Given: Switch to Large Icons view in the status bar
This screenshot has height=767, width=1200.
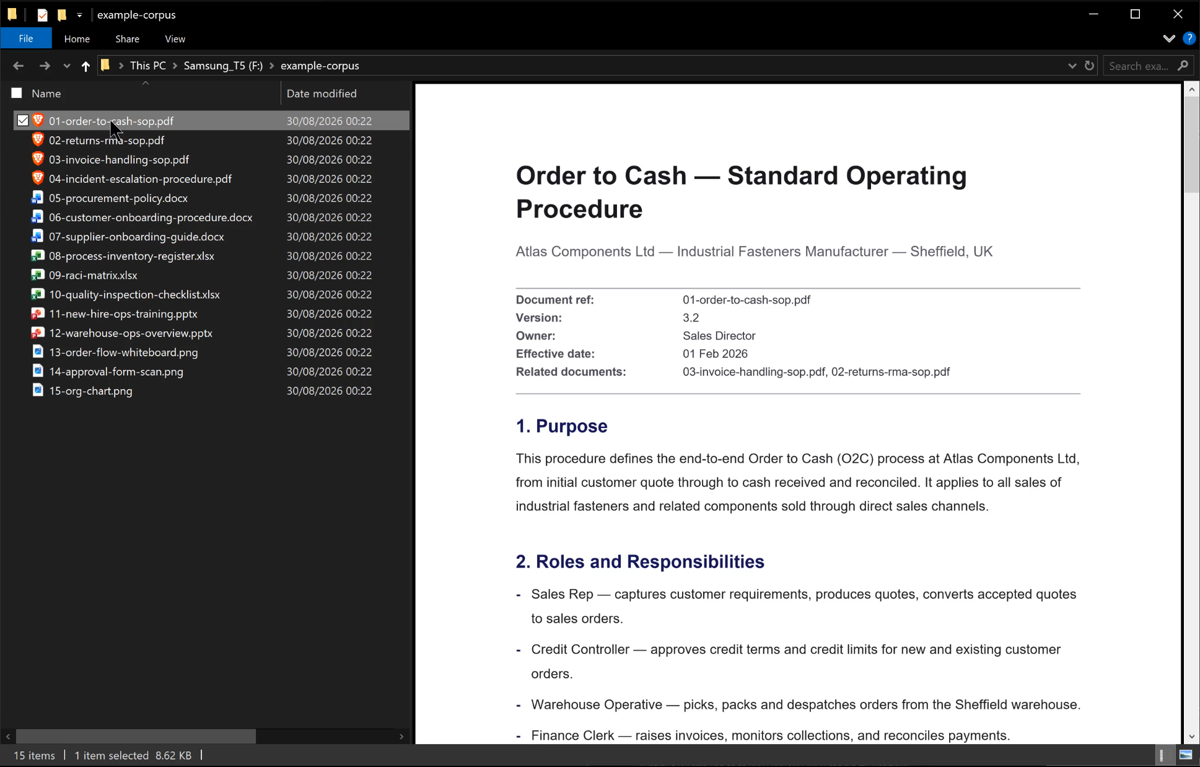Looking at the screenshot, I should pos(1186,756).
